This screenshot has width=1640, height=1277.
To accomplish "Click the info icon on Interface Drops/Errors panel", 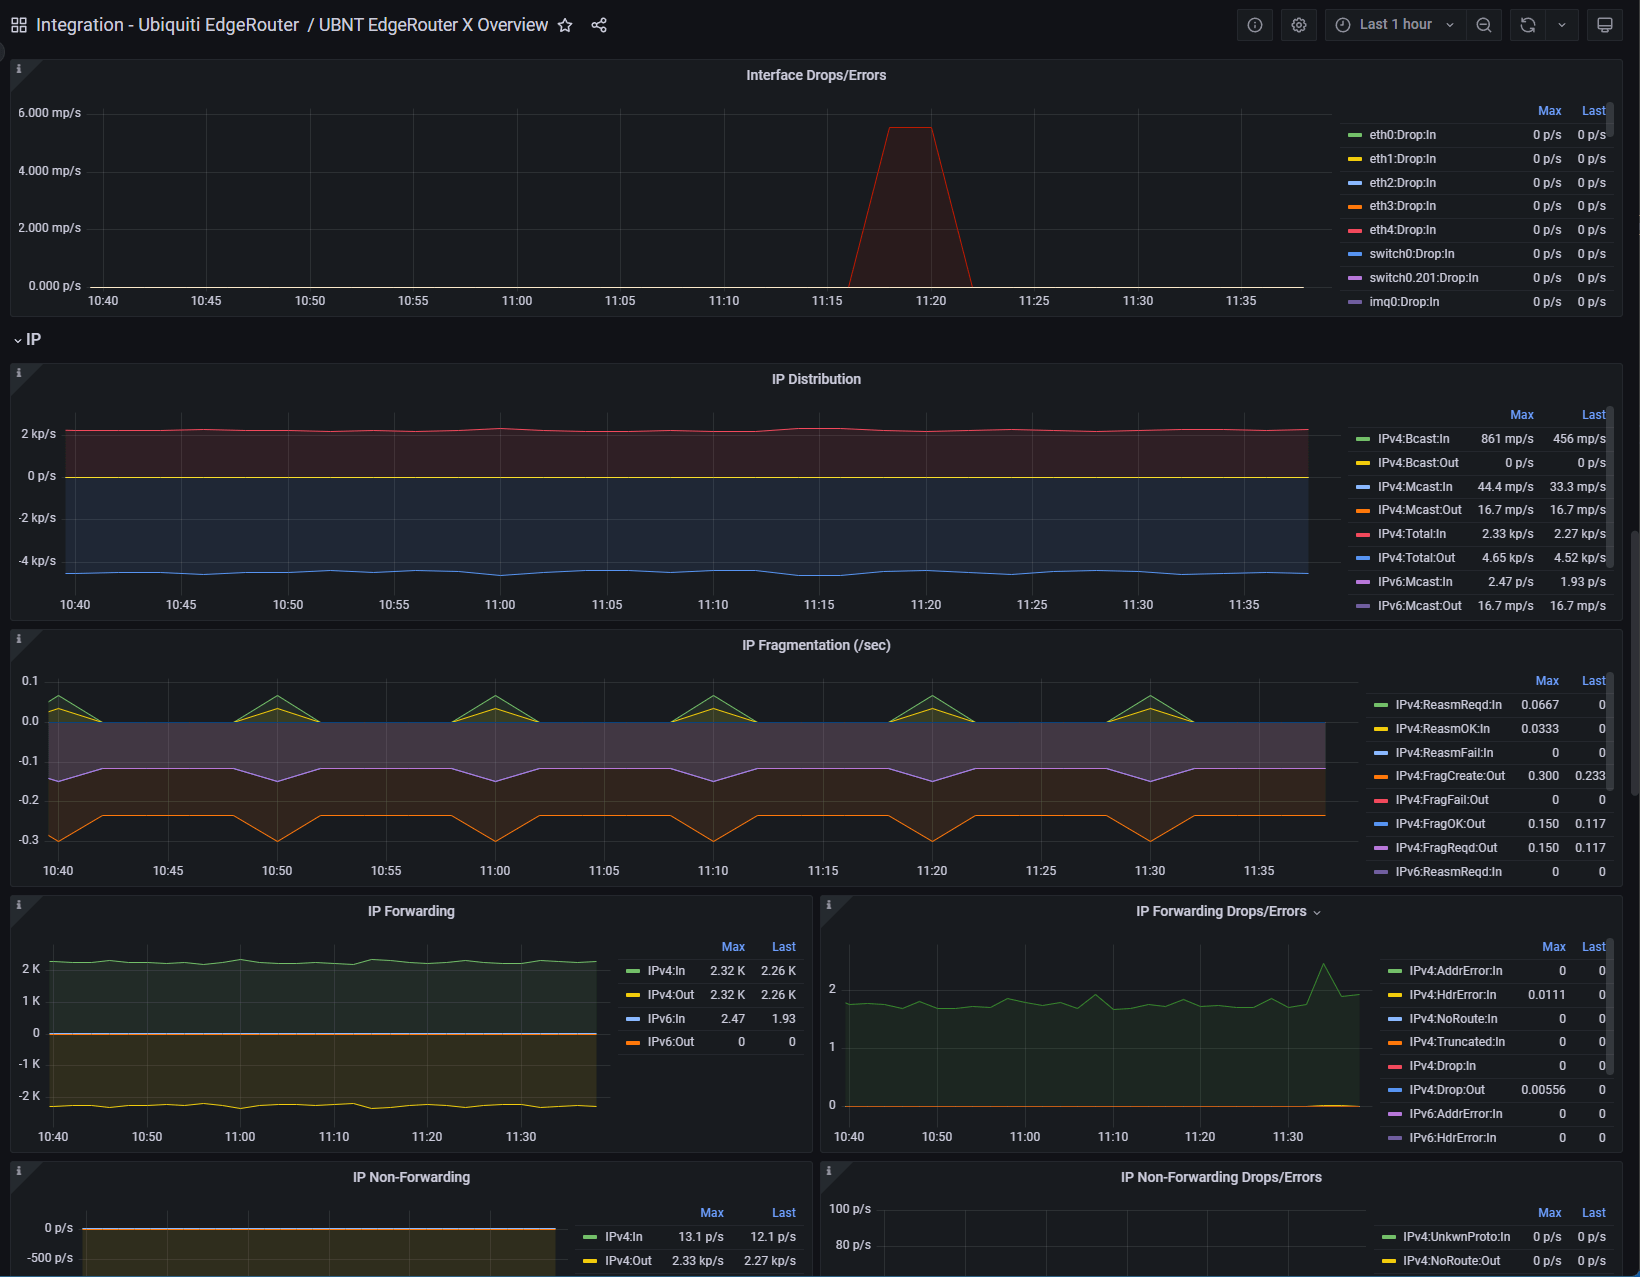I will point(19,68).
